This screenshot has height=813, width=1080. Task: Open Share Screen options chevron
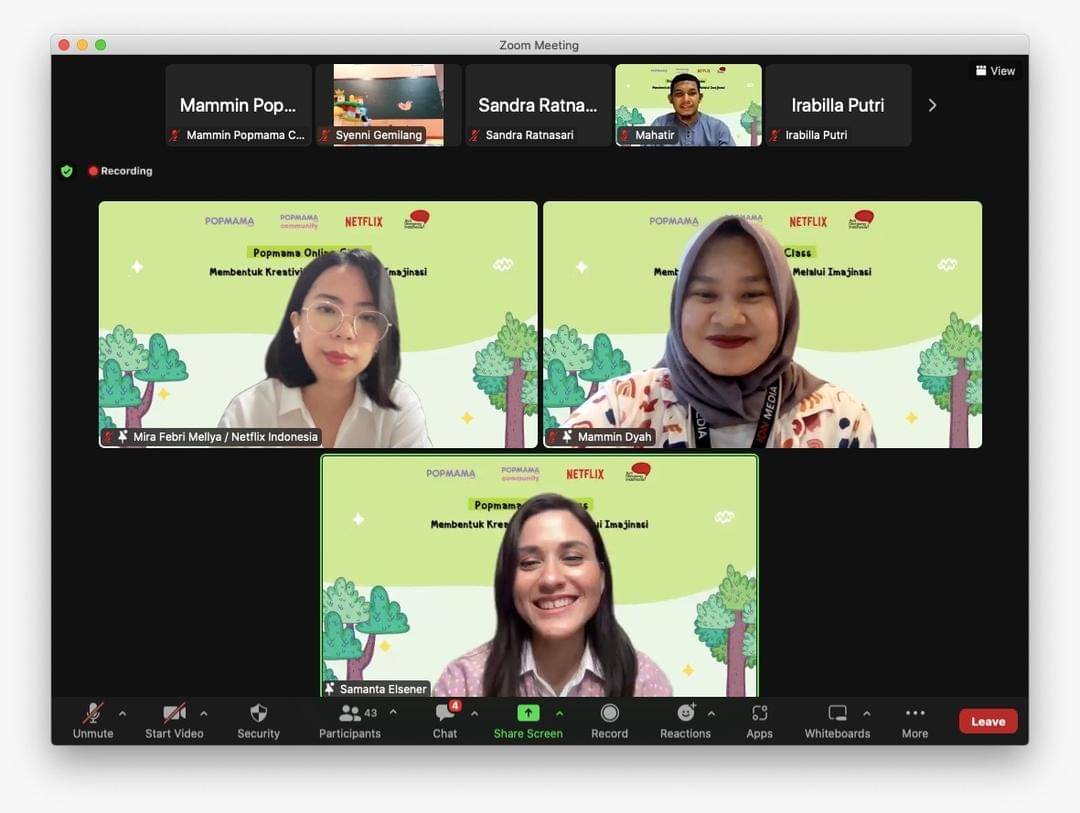coord(560,713)
